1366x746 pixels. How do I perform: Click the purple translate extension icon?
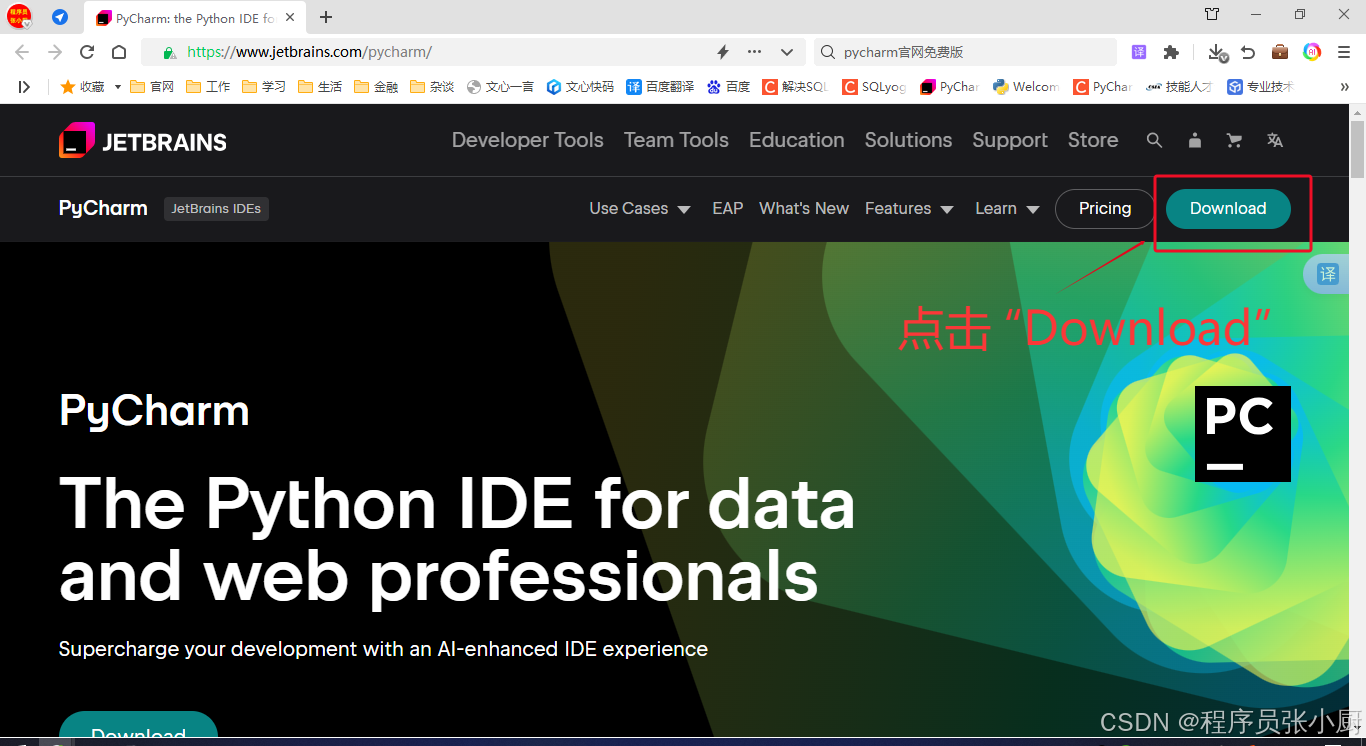tap(1139, 52)
